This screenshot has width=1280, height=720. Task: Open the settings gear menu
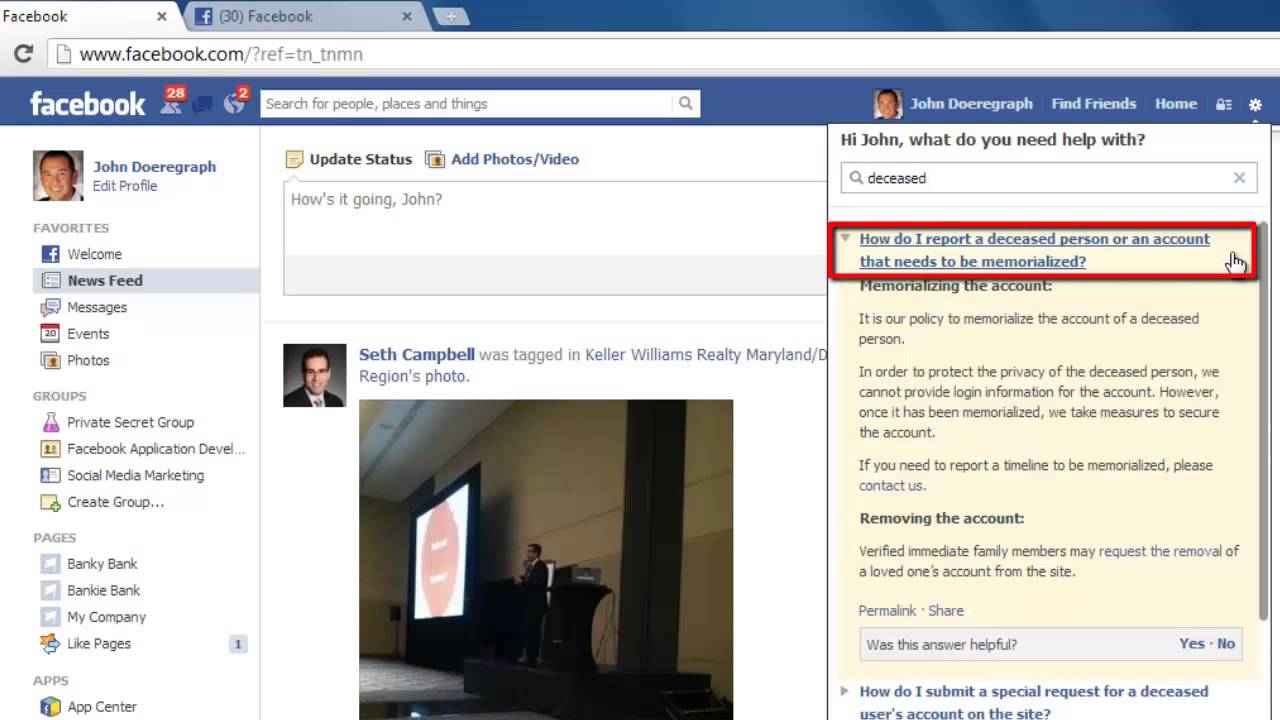point(1255,104)
